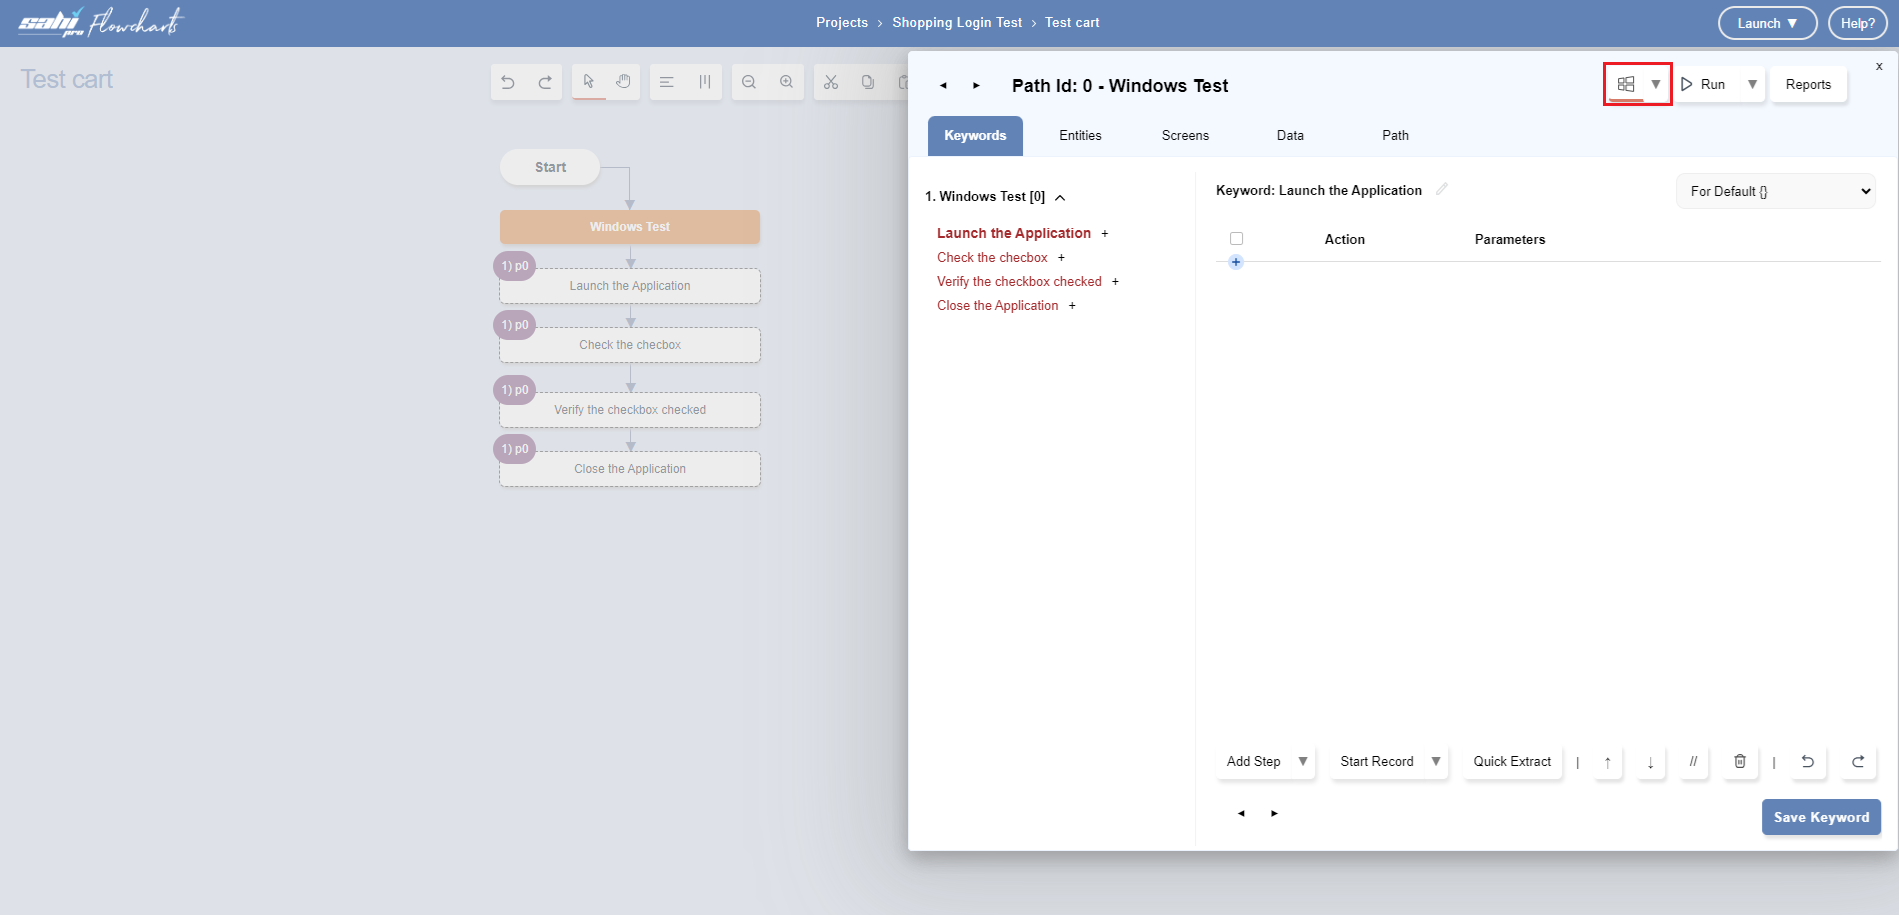The width and height of the screenshot is (1899, 915).
Task: Click Shopping Login Test breadcrumb link
Action: (x=957, y=23)
